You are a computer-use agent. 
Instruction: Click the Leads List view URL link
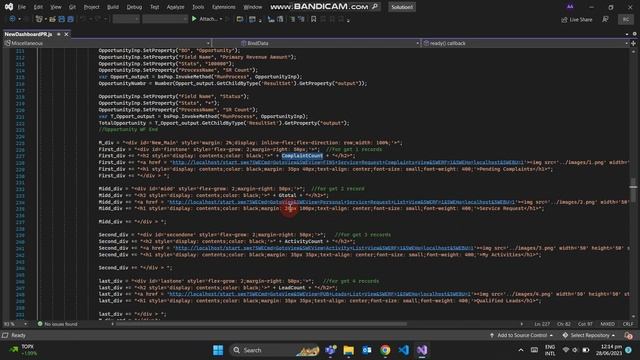319,294
